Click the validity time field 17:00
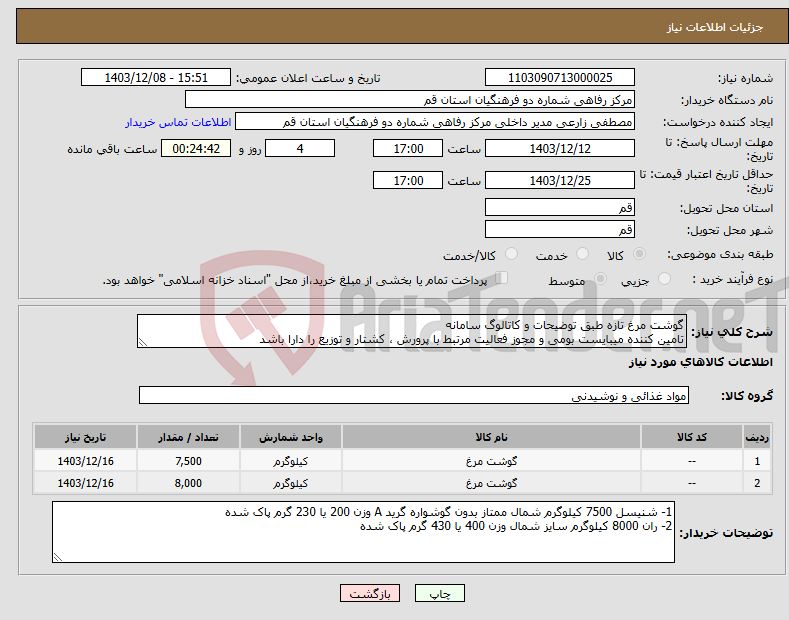Viewport: 789px width, 620px height. click(x=408, y=180)
